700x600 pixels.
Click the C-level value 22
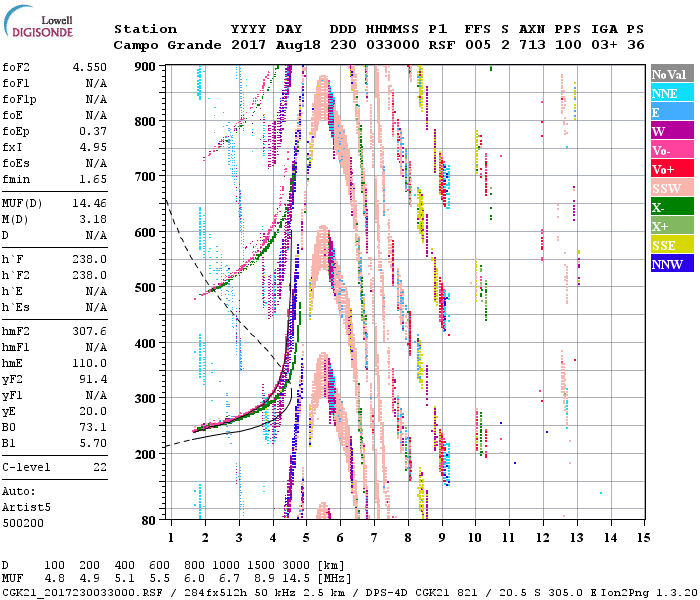coord(100,467)
